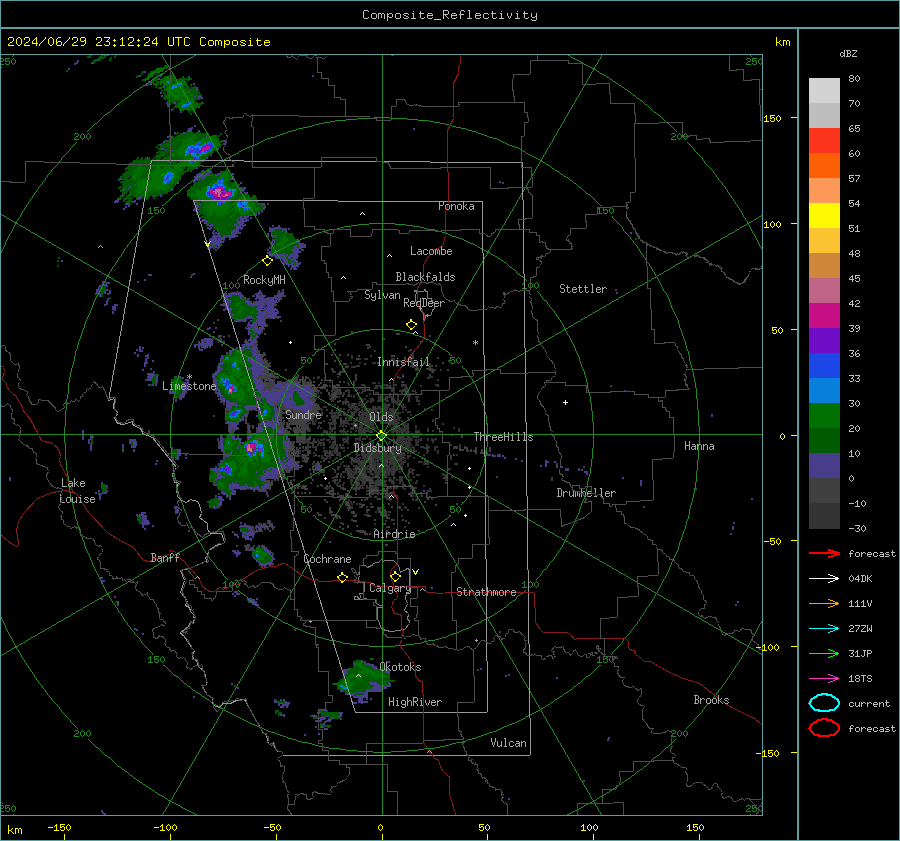The height and width of the screenshot is (841, 900).
Task: Click the Stettler city label
Action: click(x=583, y=289)
